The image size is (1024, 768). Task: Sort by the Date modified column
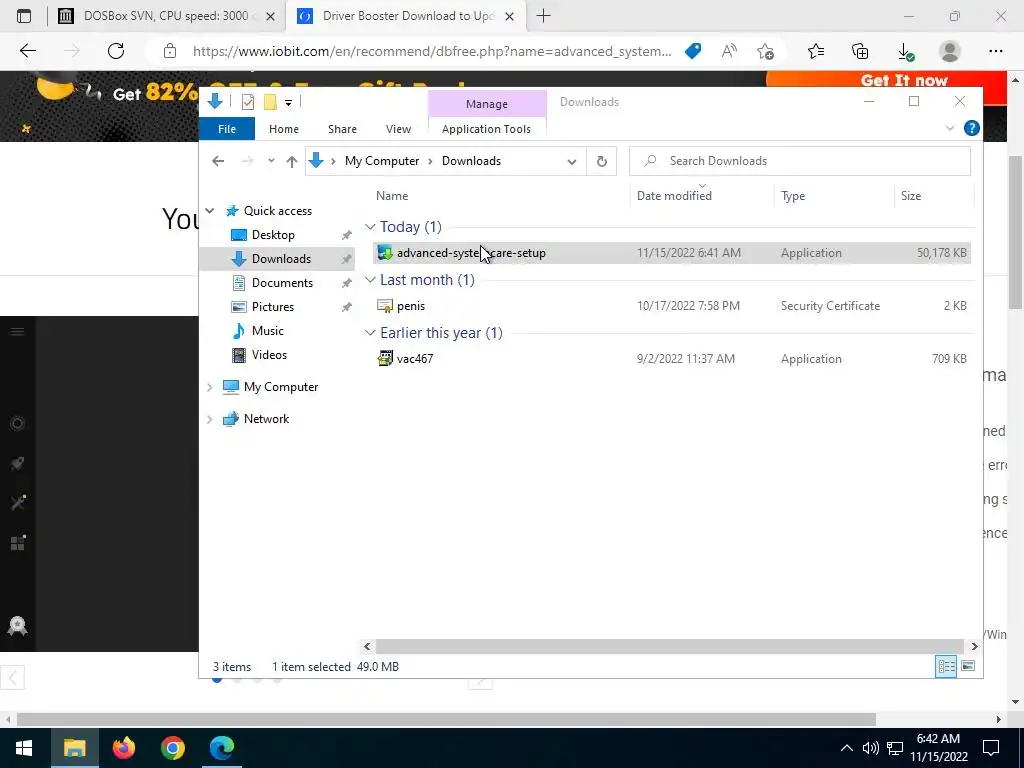click(x=674, y=195)
